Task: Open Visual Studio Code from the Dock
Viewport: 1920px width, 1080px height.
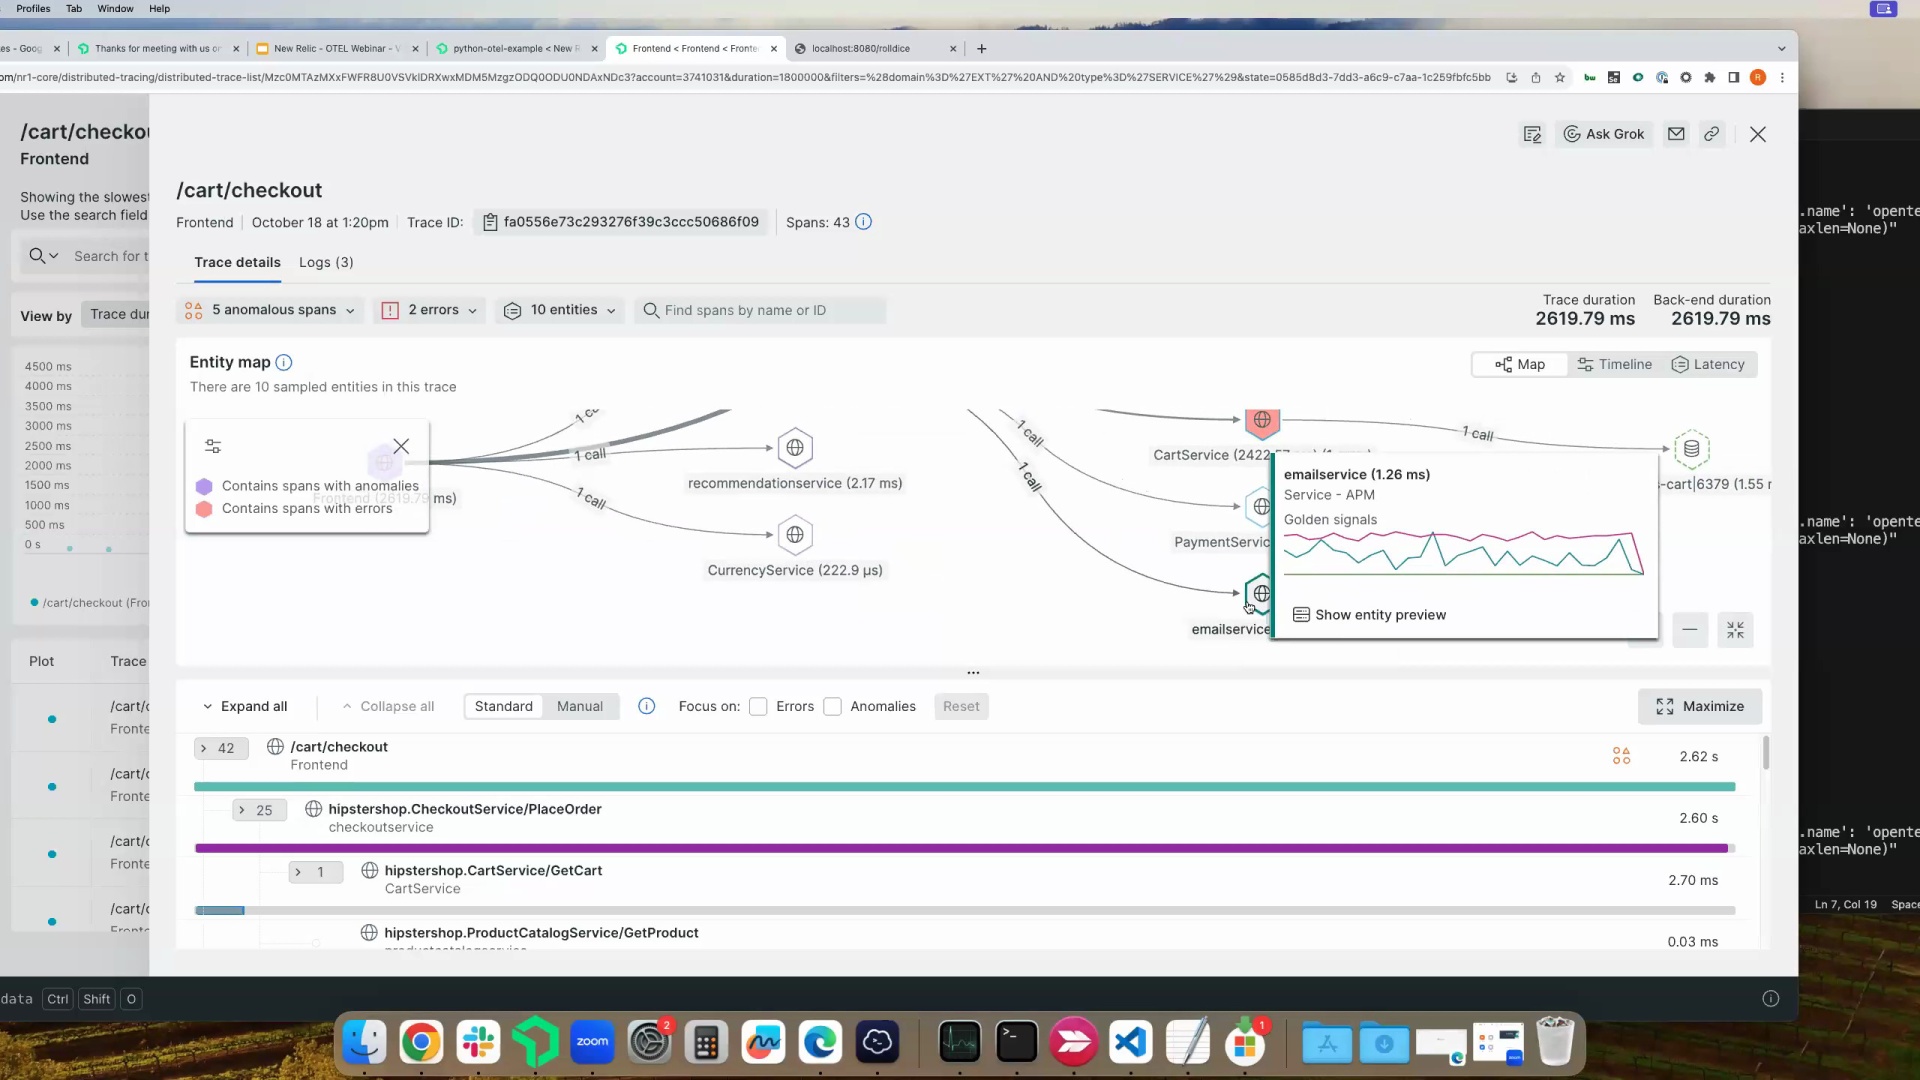Action: (x=1131, y=1043)
